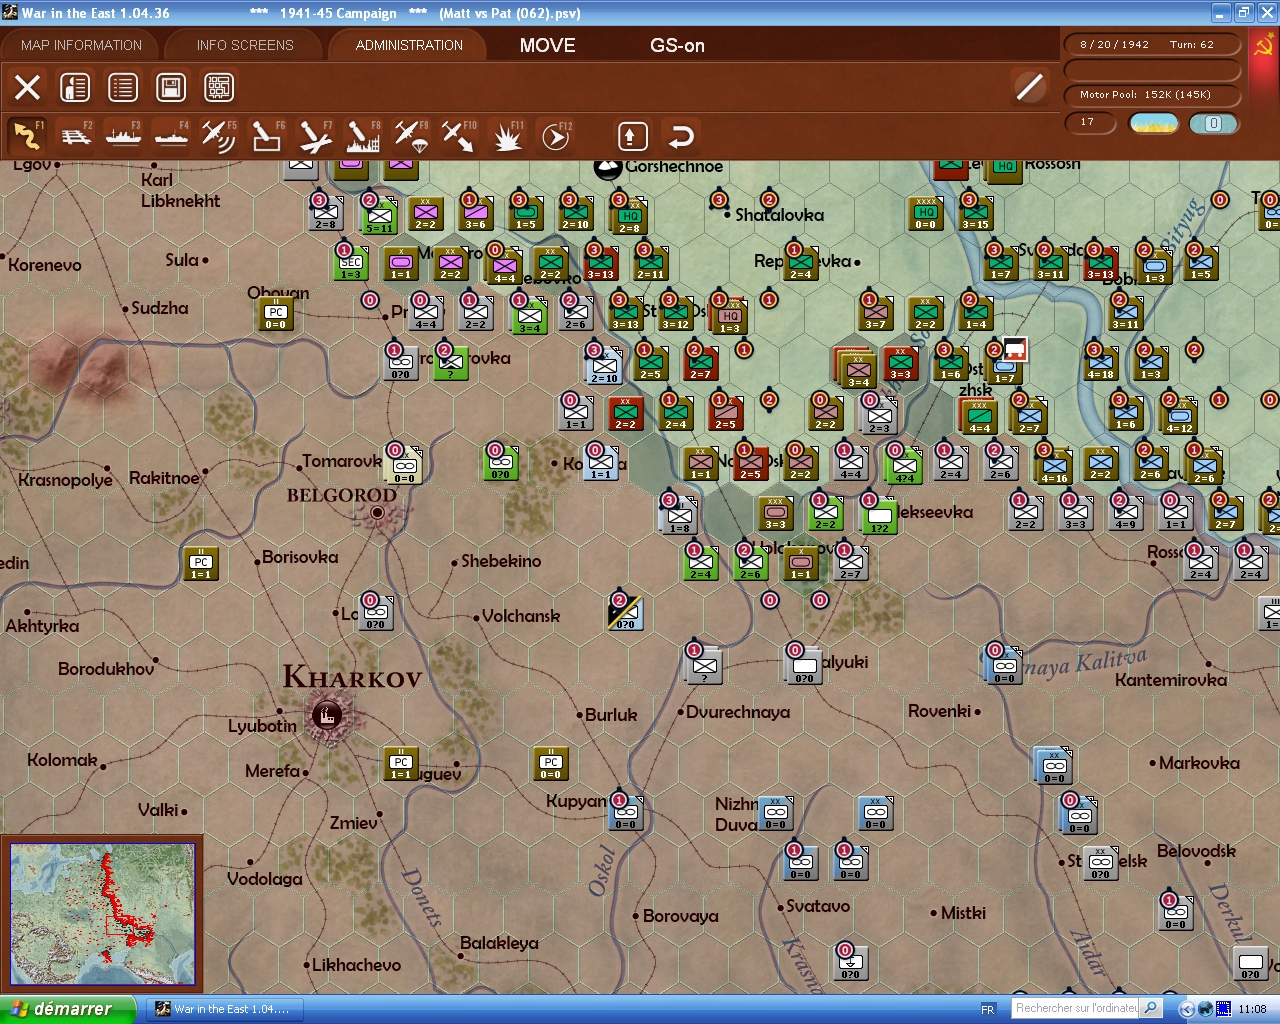The image size is (1280, 1024).
Task: Switch to the ADMINISTRATION tab
Action: pos(409,45)
